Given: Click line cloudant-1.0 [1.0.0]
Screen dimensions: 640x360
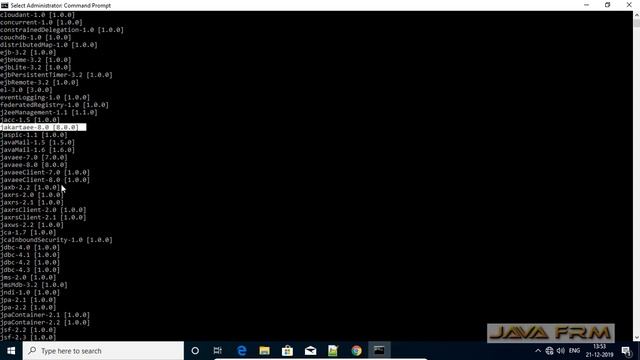Looking at the screenshot, I should click(38, 15).
